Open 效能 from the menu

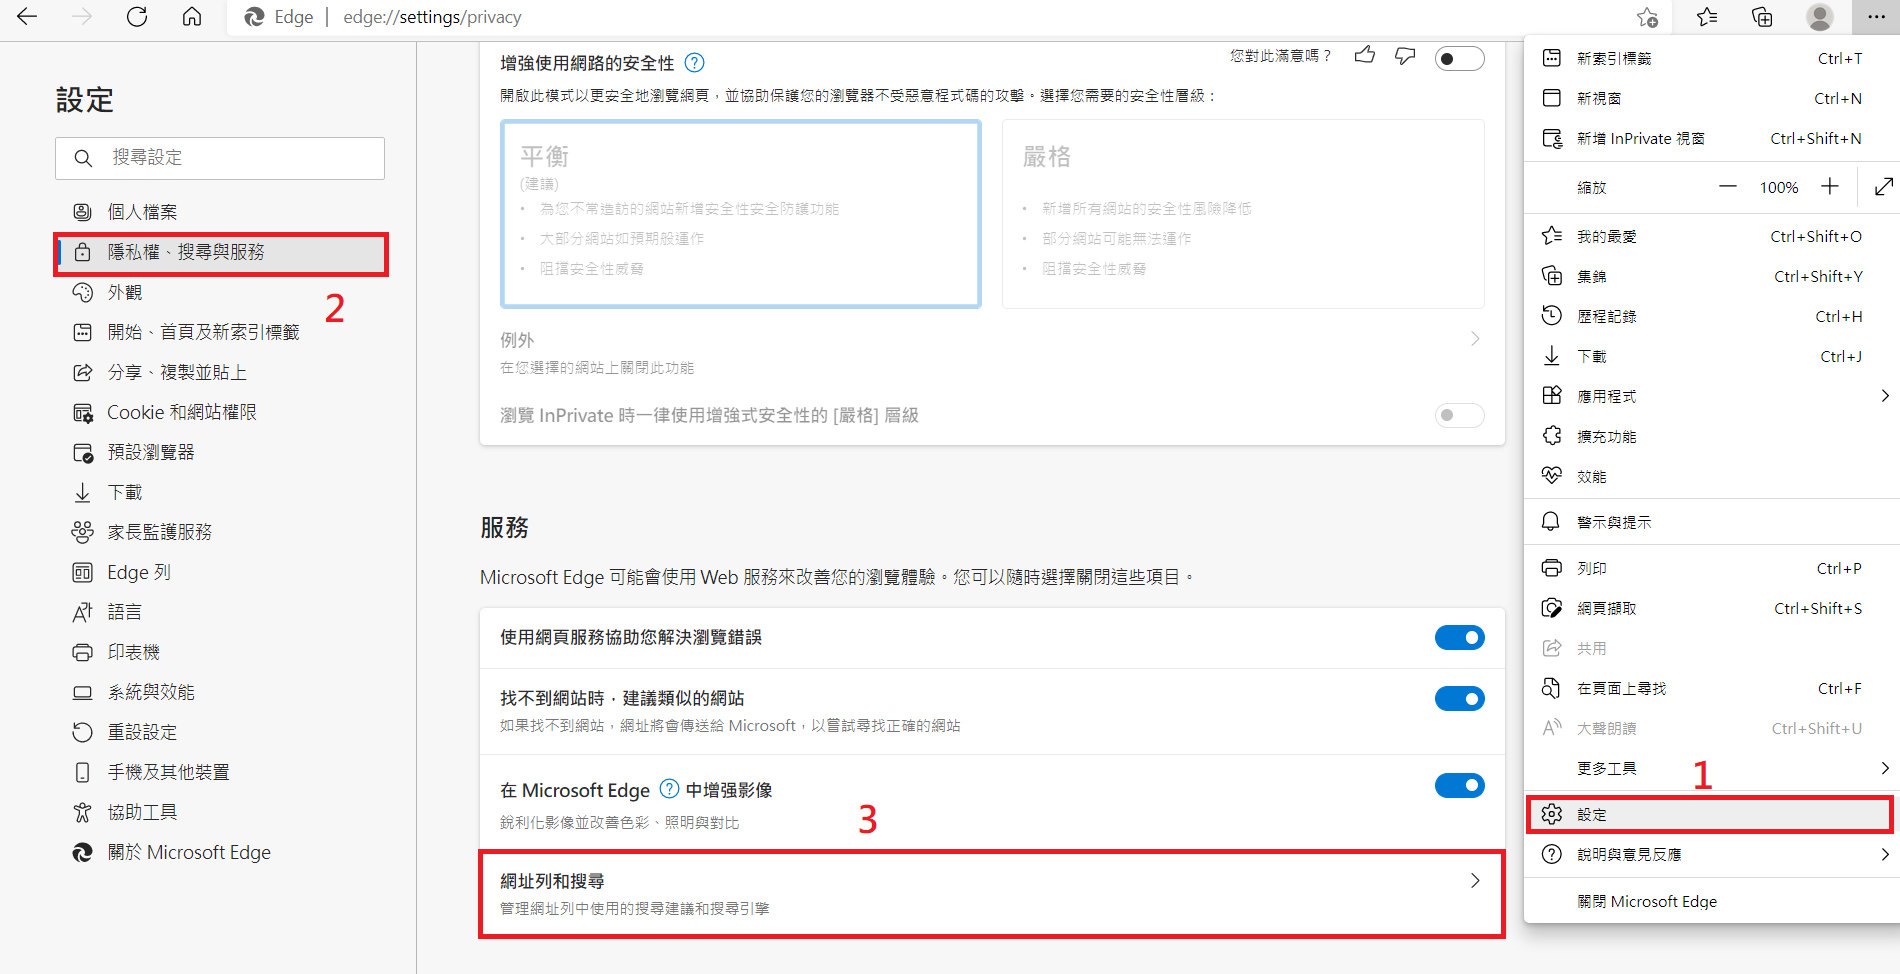tap(1711, 476)
